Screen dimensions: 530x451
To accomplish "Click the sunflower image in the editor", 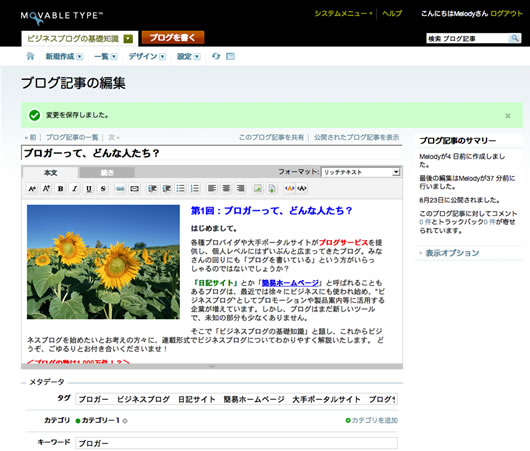I will 103,262.
